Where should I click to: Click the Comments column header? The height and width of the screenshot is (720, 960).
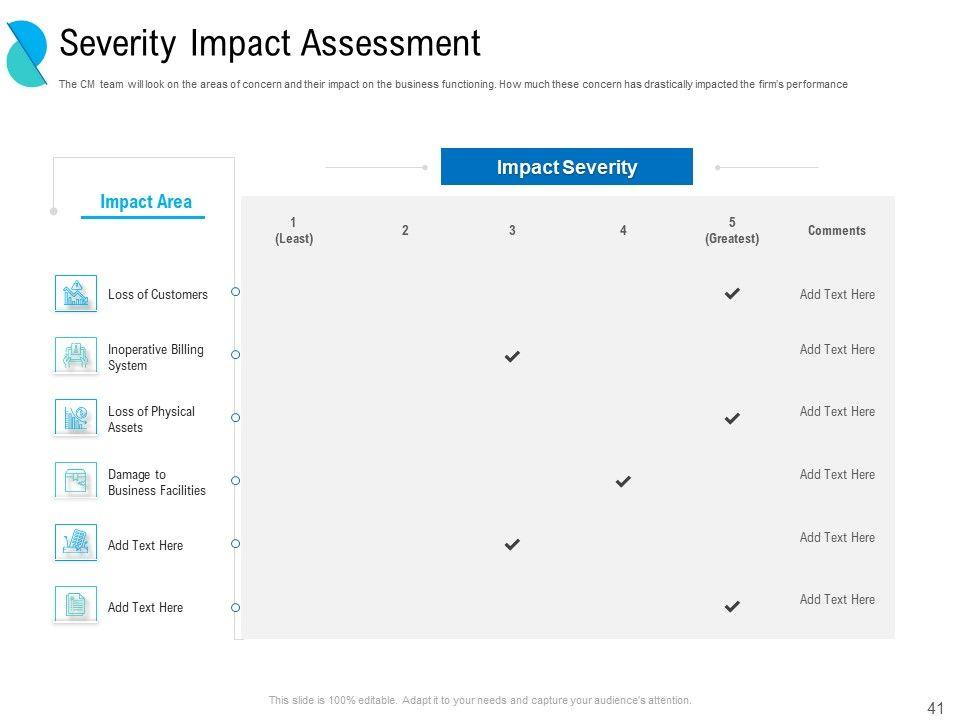click(x=837, y=230)
